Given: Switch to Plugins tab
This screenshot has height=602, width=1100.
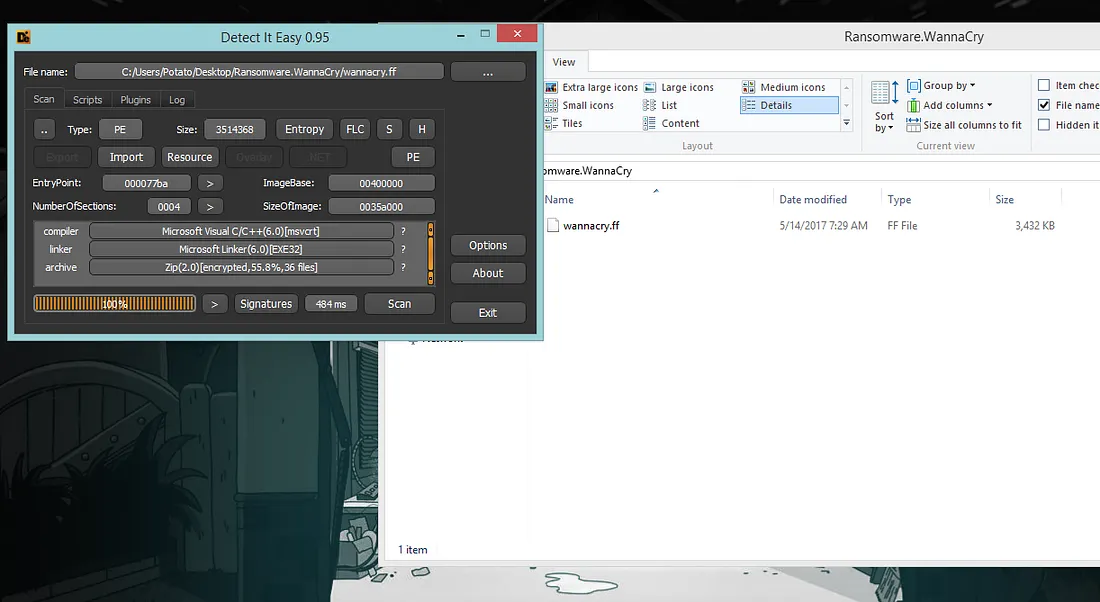Looking at the screenshot, I should coord(135,100).
